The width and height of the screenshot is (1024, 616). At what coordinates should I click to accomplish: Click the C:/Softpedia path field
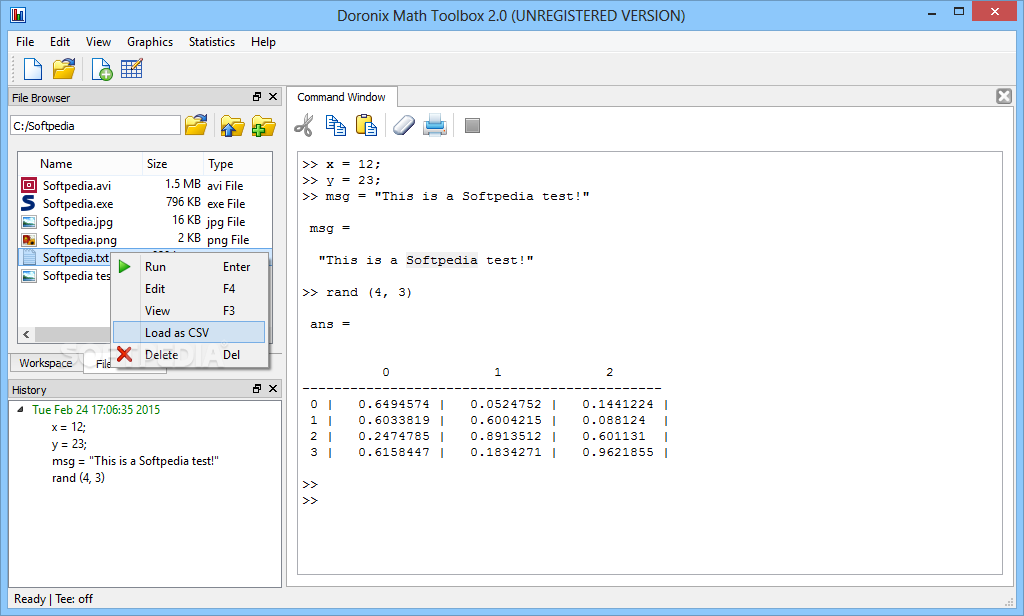coord(95,125)
